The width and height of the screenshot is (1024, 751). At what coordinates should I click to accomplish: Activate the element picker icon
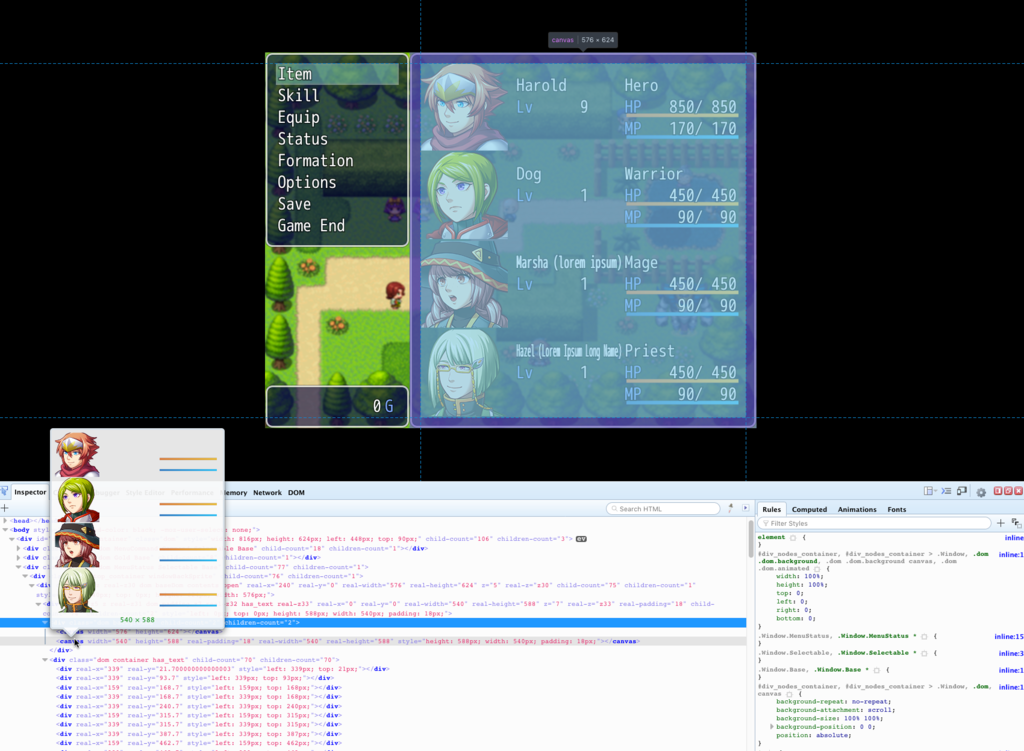point(4,492)
